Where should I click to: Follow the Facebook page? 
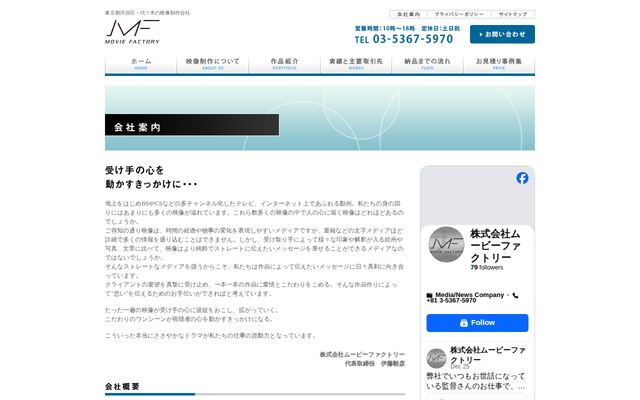(477, 323)
